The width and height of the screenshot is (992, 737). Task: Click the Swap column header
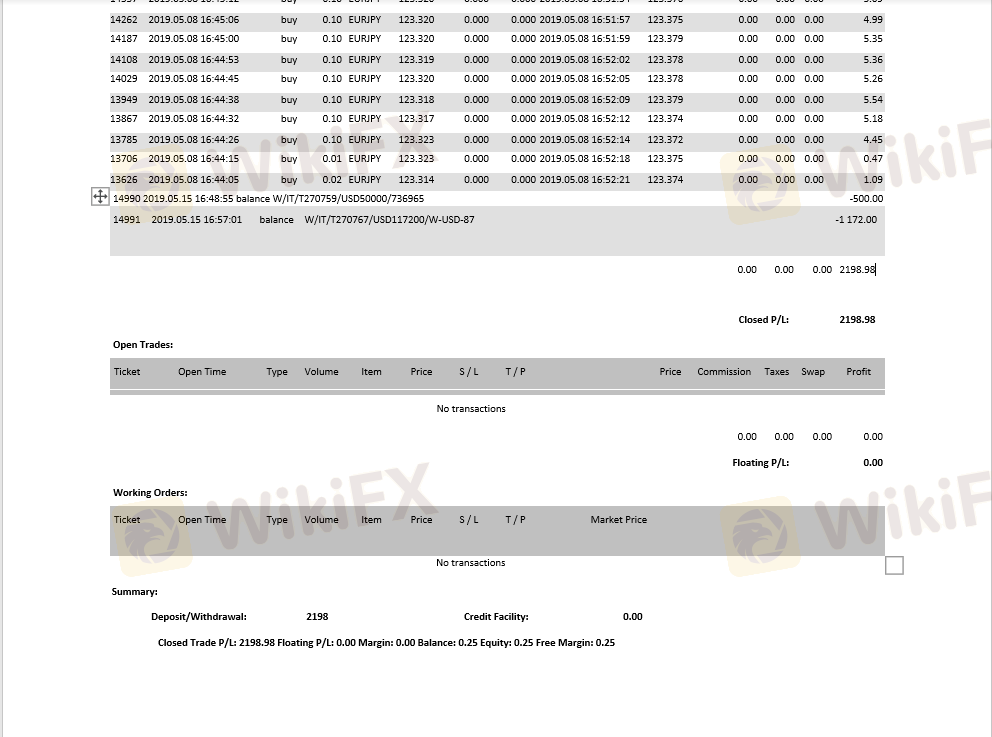pos(813,372)
